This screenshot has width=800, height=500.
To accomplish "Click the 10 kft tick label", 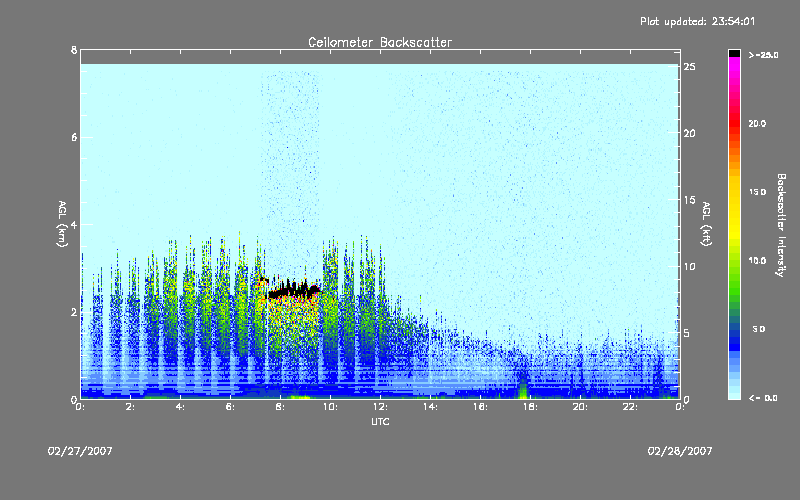I will click(689, 266).
